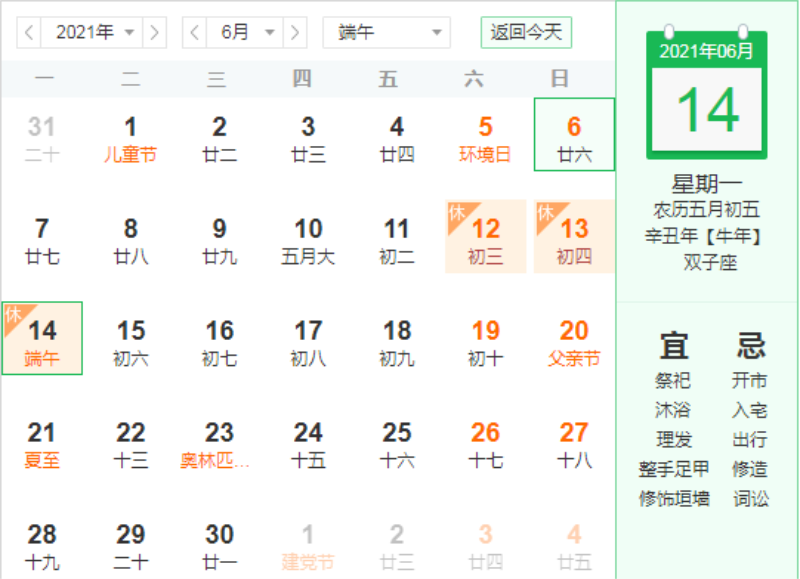
Task: Click the next year arrow
Action: (x=154, y=32)
